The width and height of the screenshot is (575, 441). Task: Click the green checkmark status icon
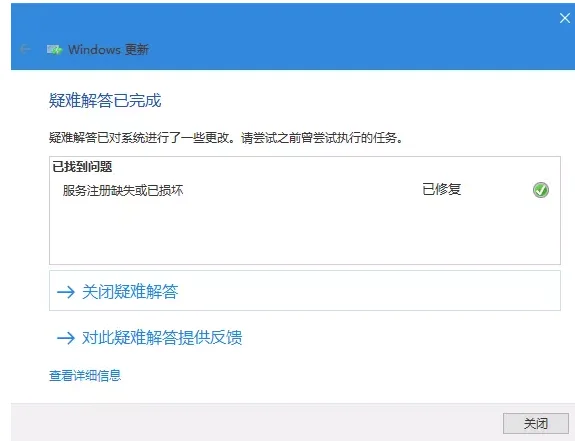pyautogui.click(x=541, y=190)
